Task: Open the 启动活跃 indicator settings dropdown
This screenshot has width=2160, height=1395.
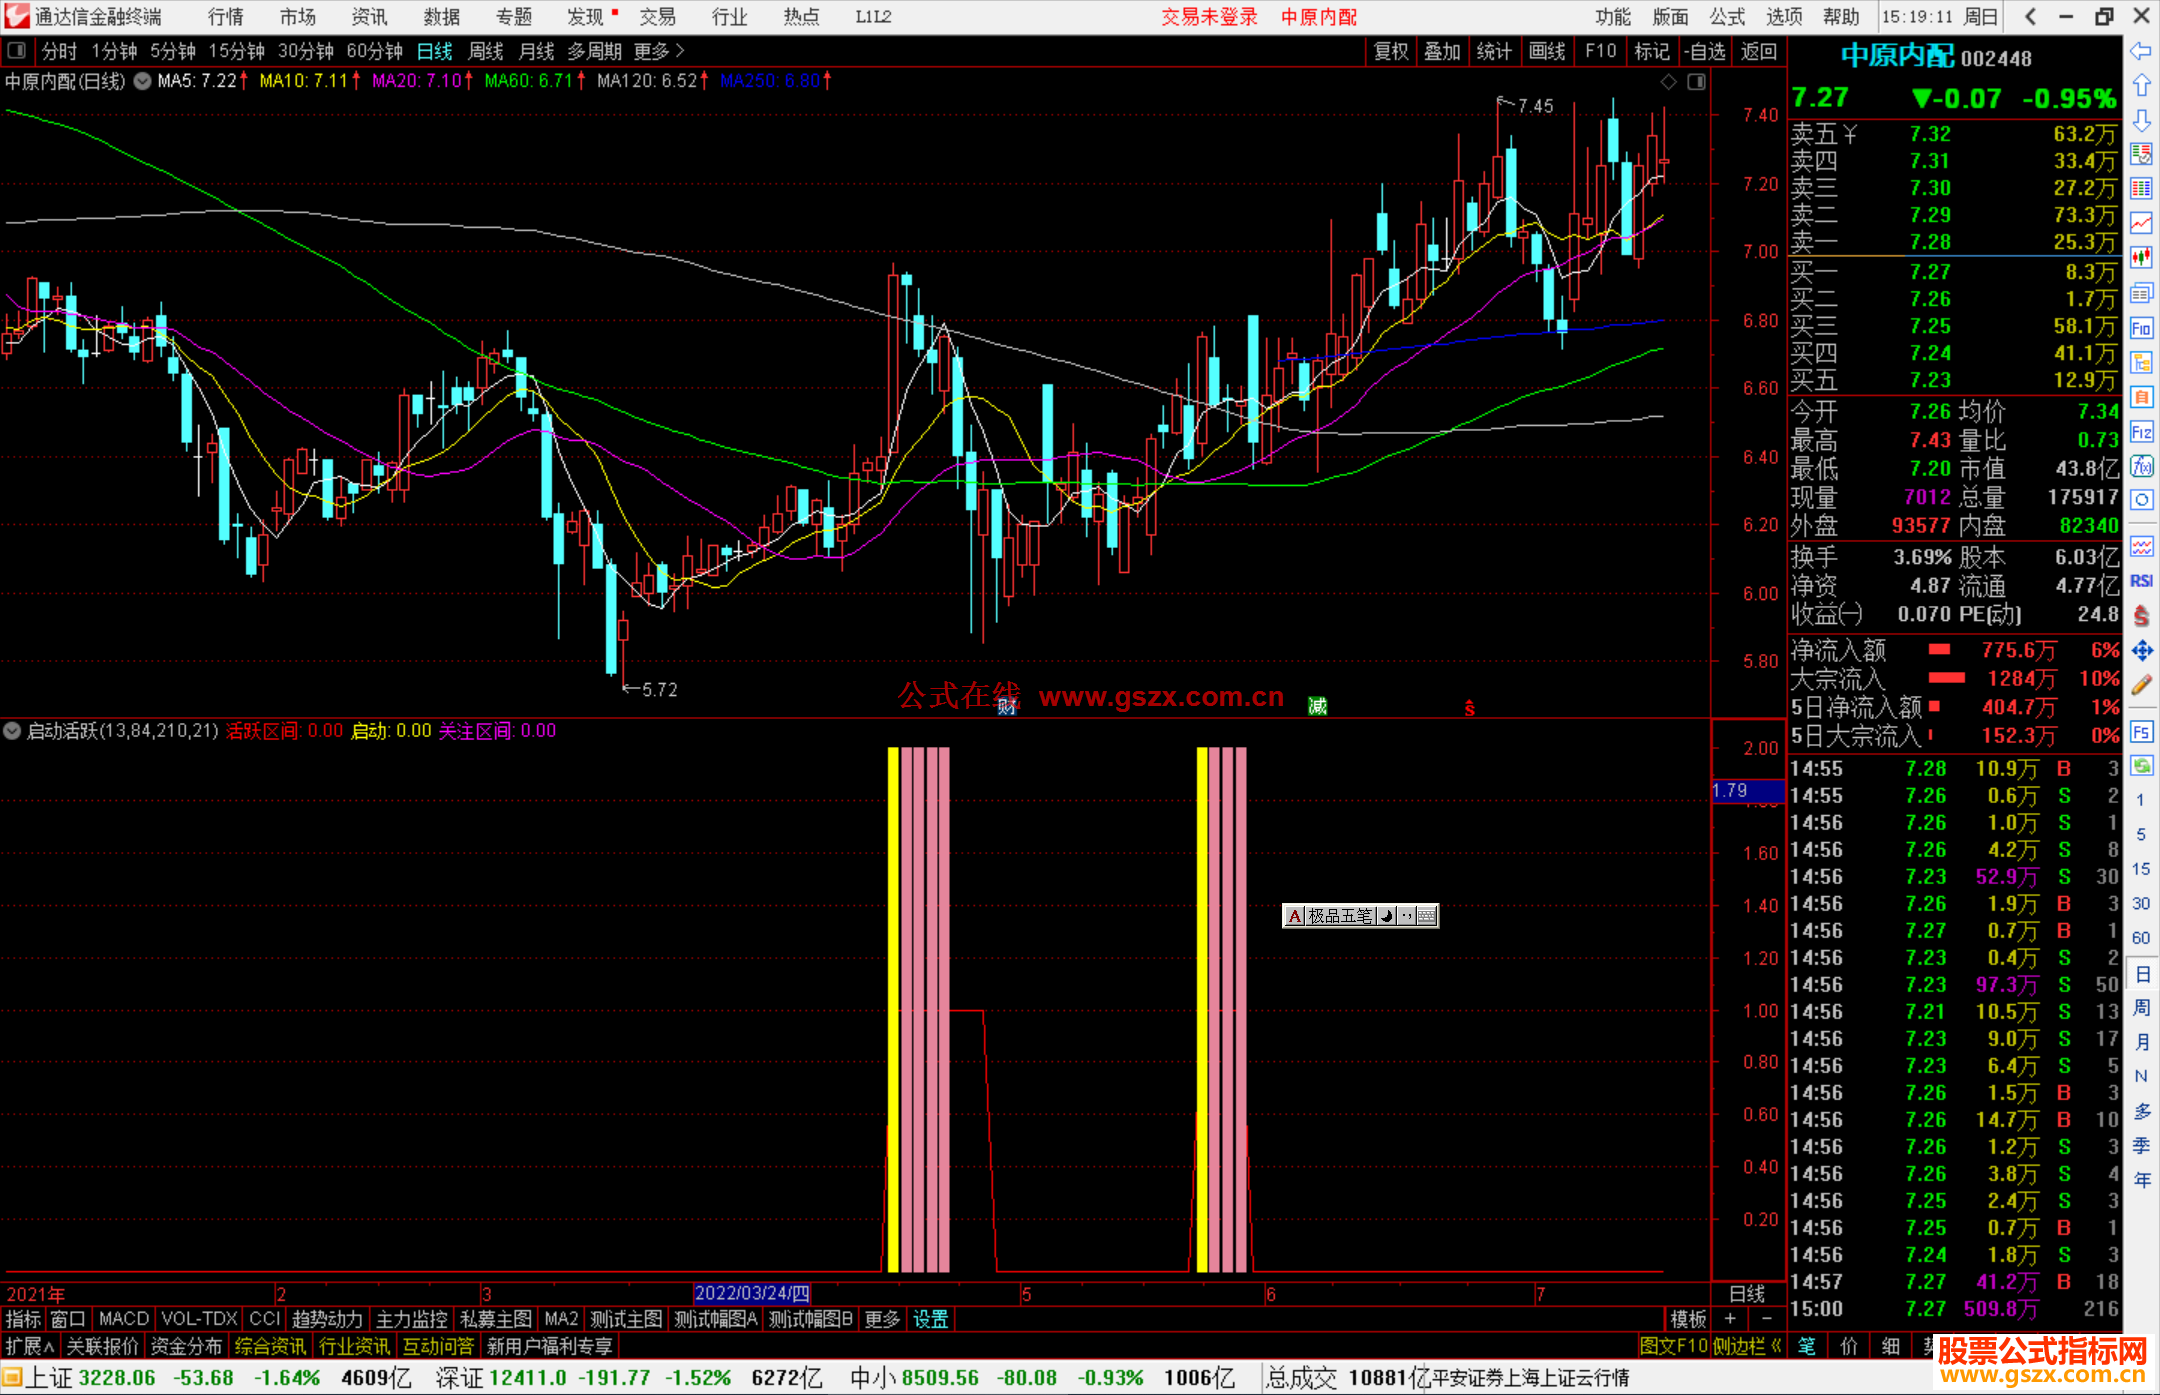Action: pos(12,731)
